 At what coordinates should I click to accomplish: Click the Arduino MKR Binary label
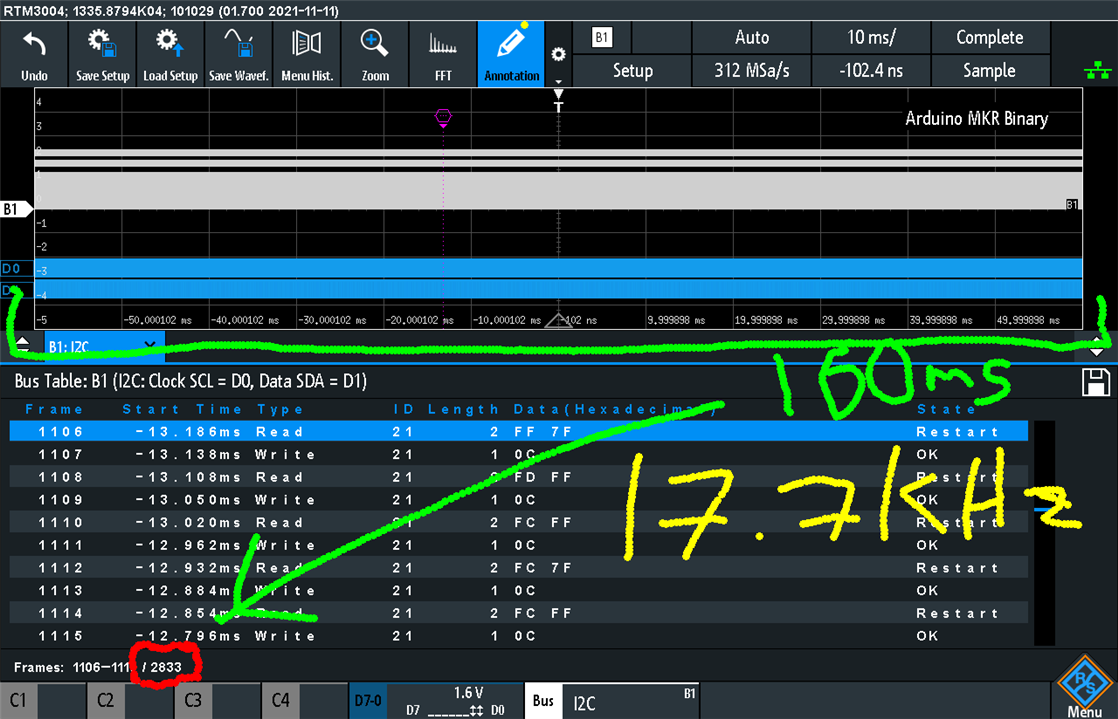[976, 118]
